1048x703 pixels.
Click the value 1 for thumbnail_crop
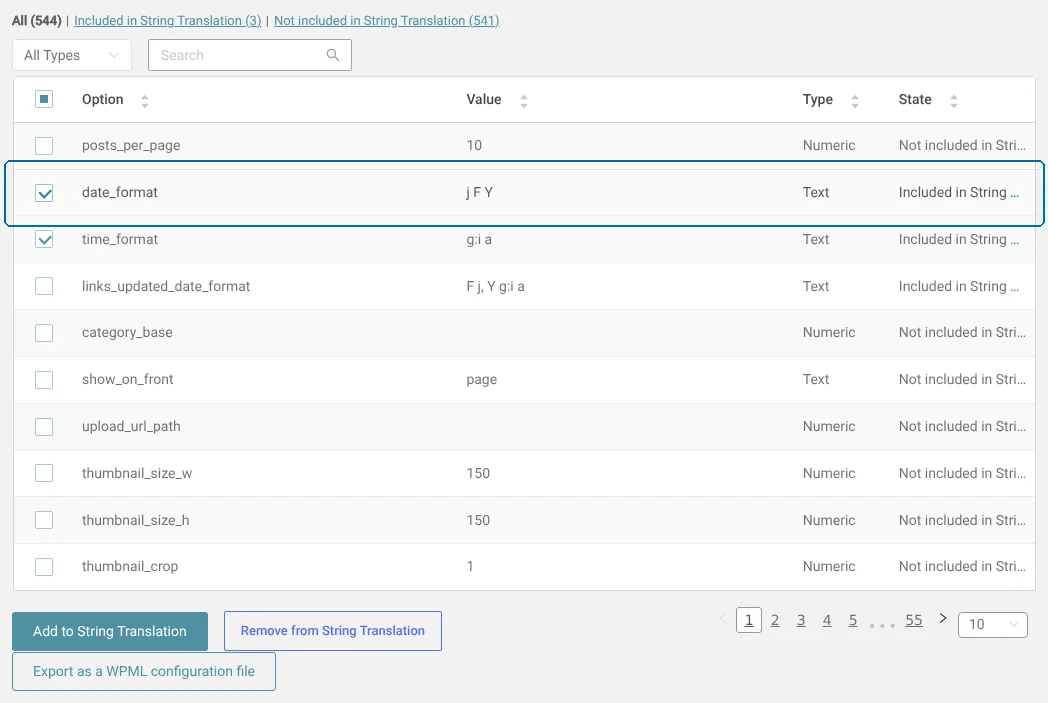pyautogui.click(x=470, y=566)
